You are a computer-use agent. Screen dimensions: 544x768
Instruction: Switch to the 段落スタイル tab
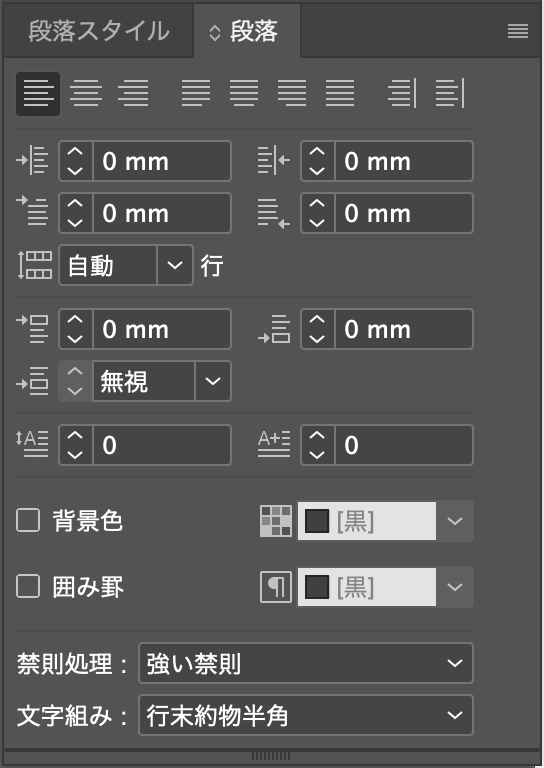(x=99, y=31)
